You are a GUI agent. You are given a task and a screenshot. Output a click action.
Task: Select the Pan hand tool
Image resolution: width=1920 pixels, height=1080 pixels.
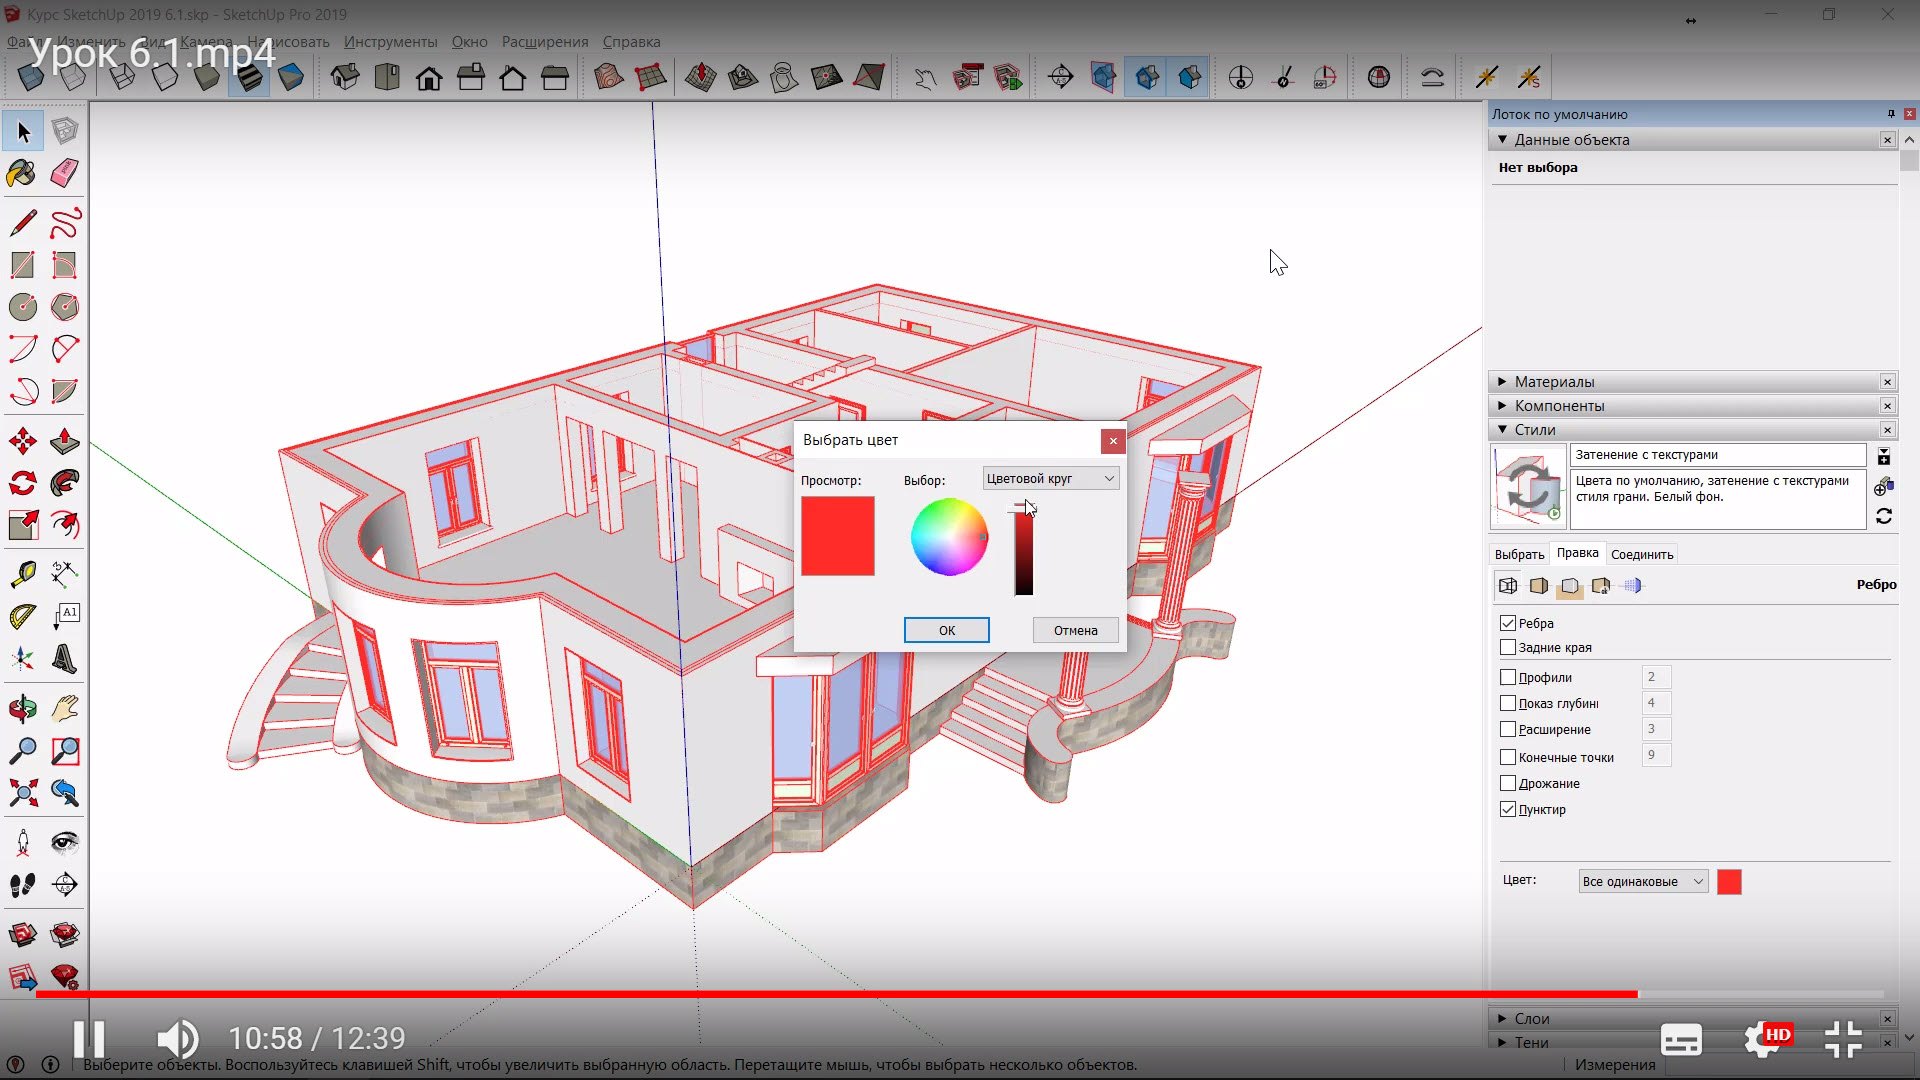click(x=64, y=709)
